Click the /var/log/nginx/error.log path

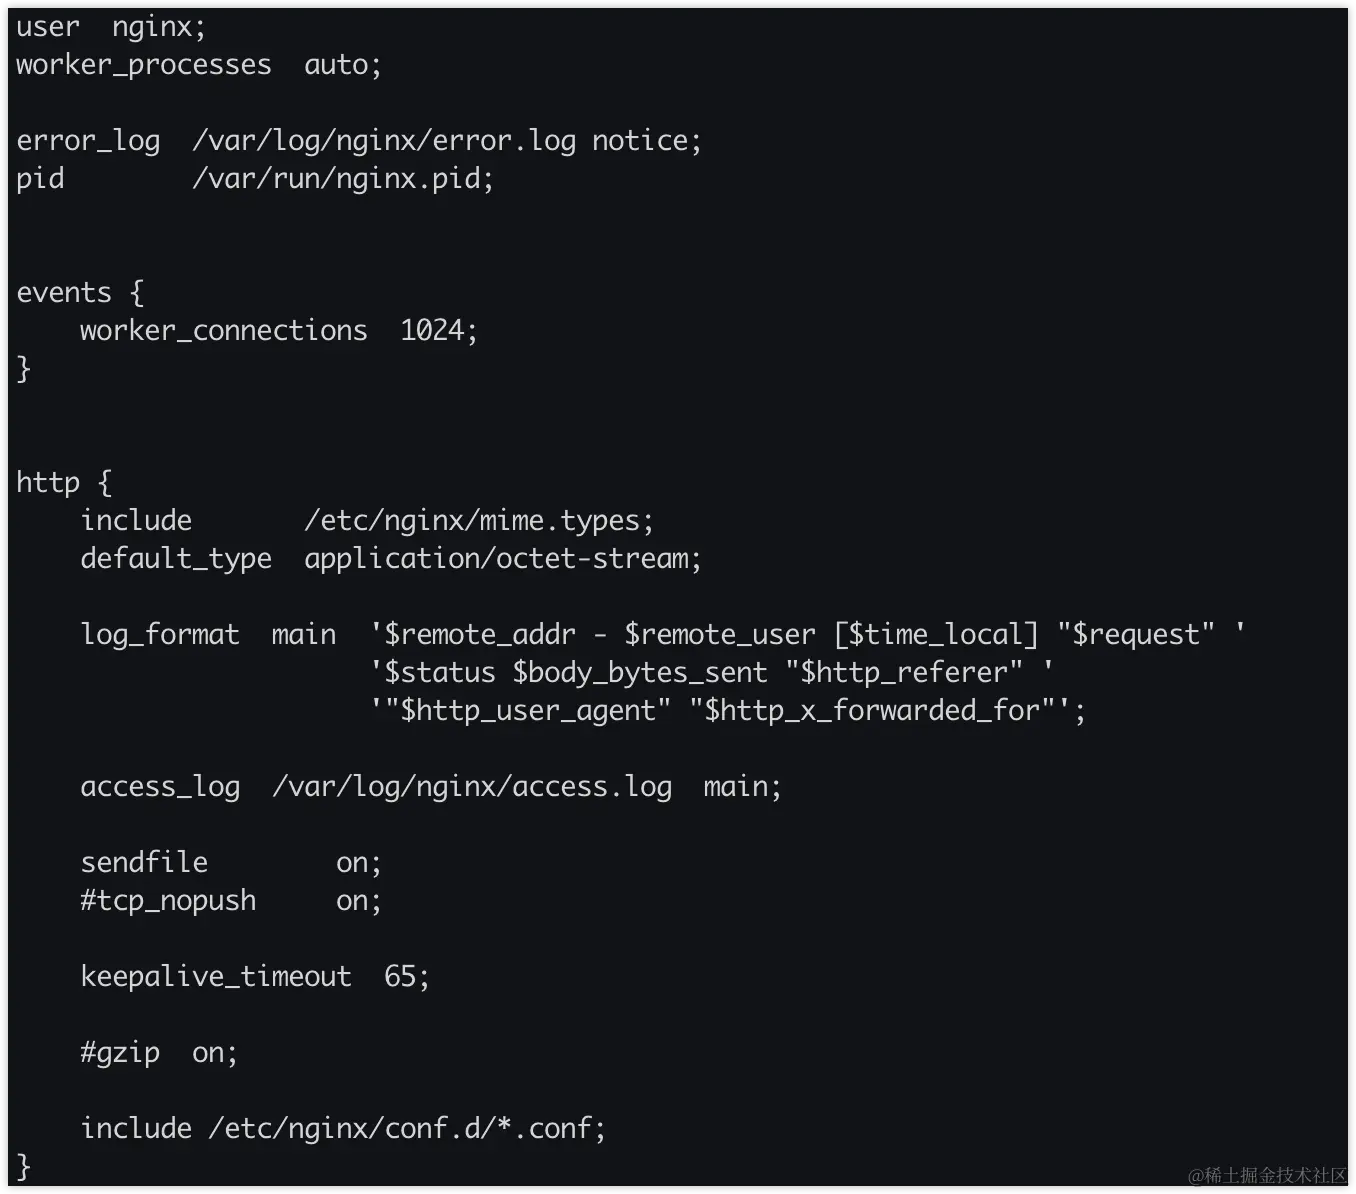(384, 141)
